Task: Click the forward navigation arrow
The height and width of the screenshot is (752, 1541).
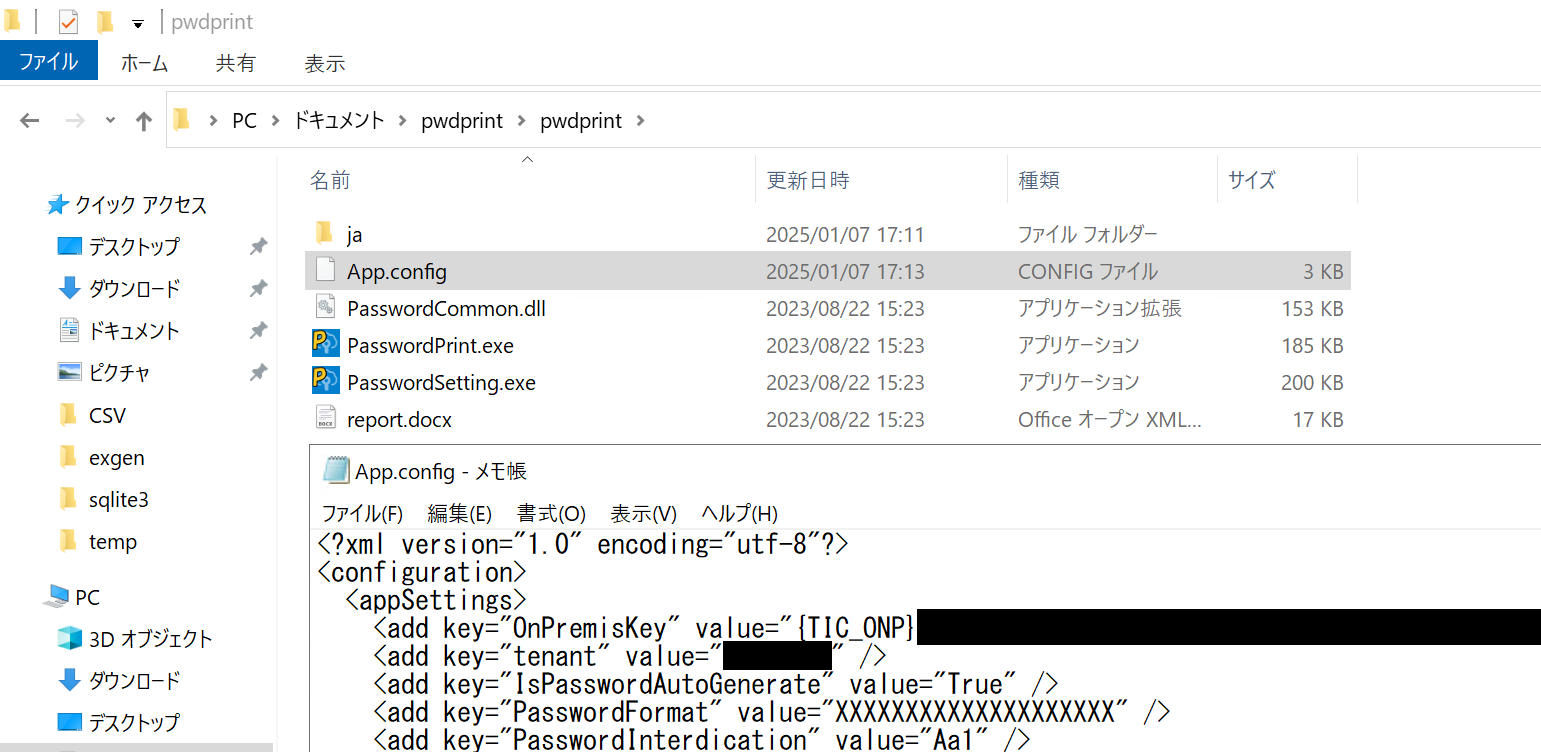Action: [74, 121]
